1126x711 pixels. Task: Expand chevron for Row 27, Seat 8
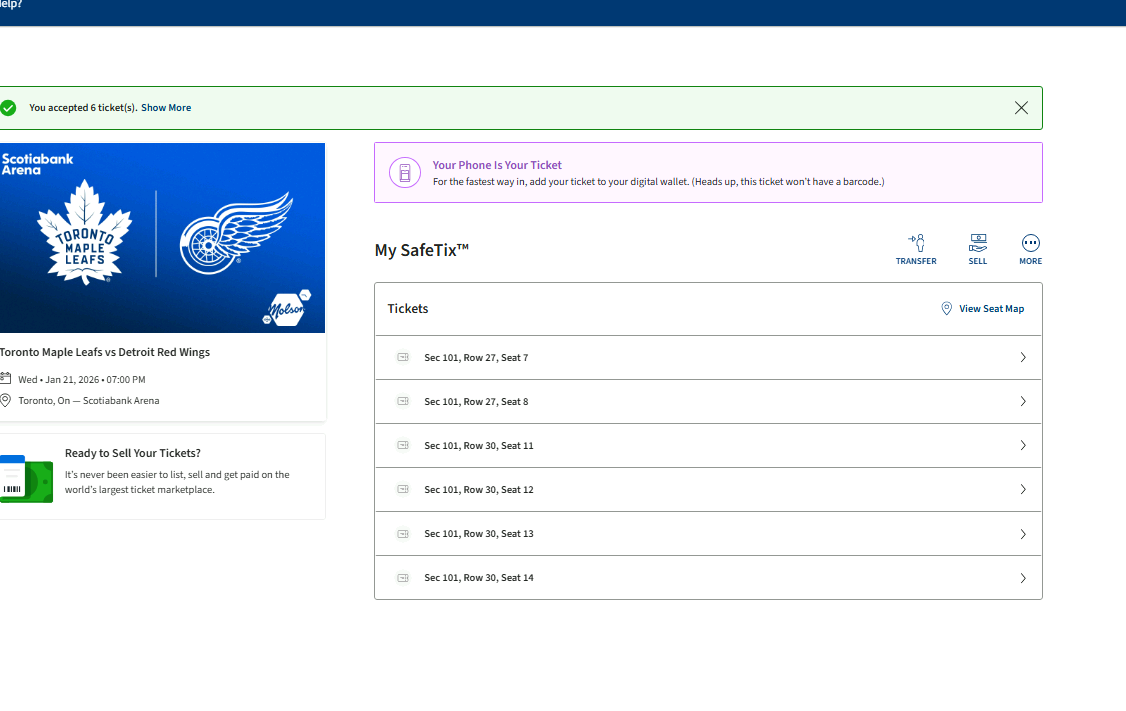[x=1023, y=401]
